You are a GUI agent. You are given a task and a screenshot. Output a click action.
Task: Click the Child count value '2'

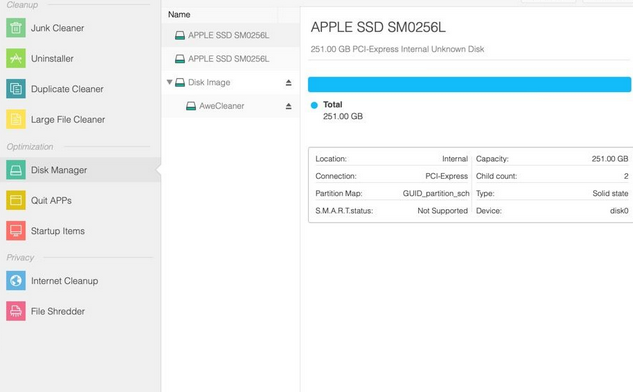coord(626,176)
